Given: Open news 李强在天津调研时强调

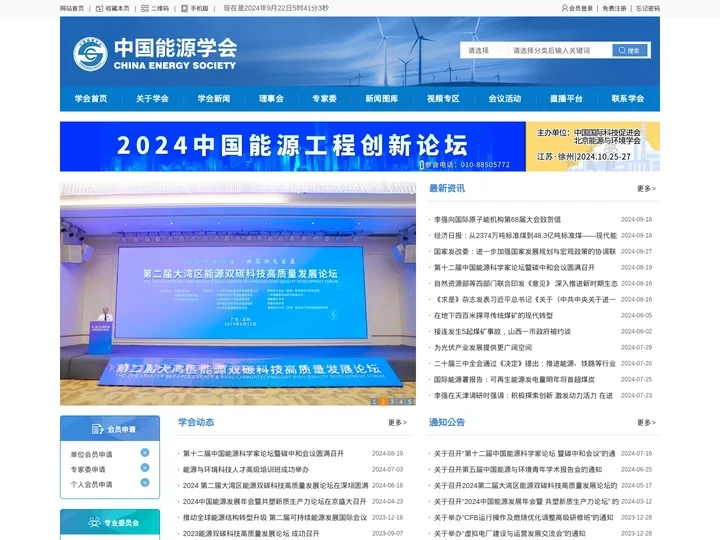Looking at the screenshot, I should [x=523, y=395].
